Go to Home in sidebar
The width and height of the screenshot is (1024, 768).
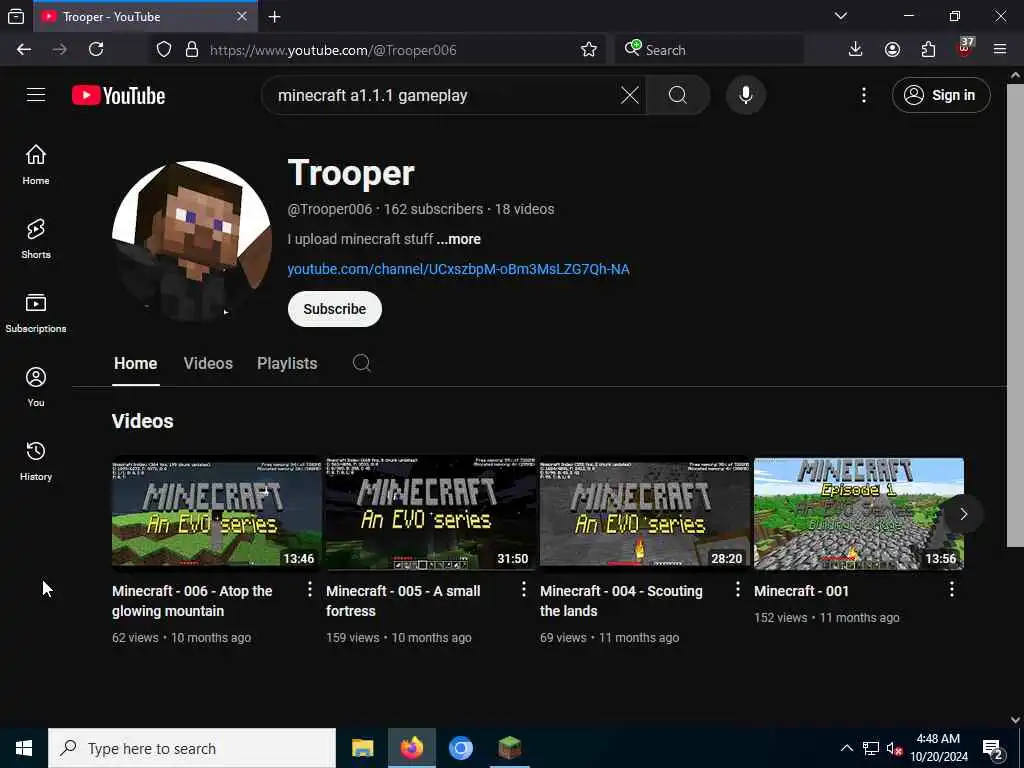(x=36, y=165)
